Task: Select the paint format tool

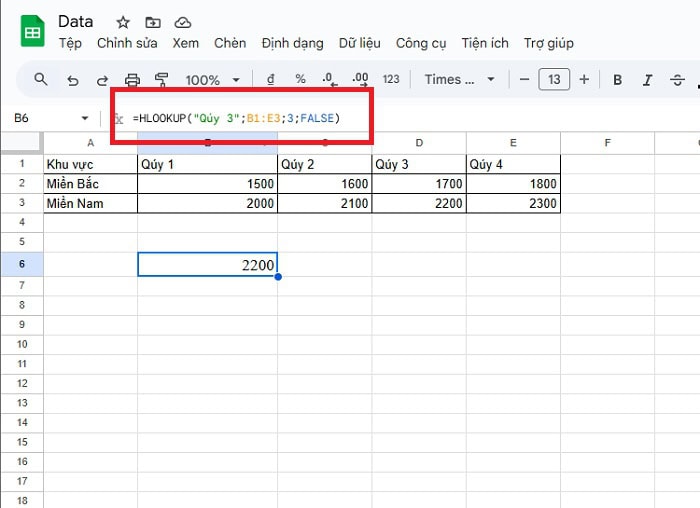Action: (x=162, y=80)
